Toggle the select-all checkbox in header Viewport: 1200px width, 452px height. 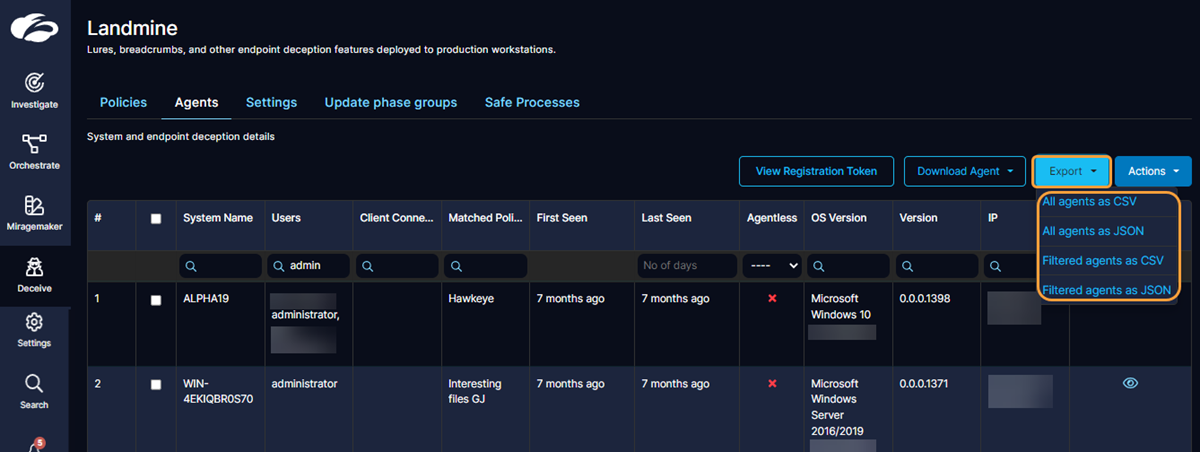[156, 219]
